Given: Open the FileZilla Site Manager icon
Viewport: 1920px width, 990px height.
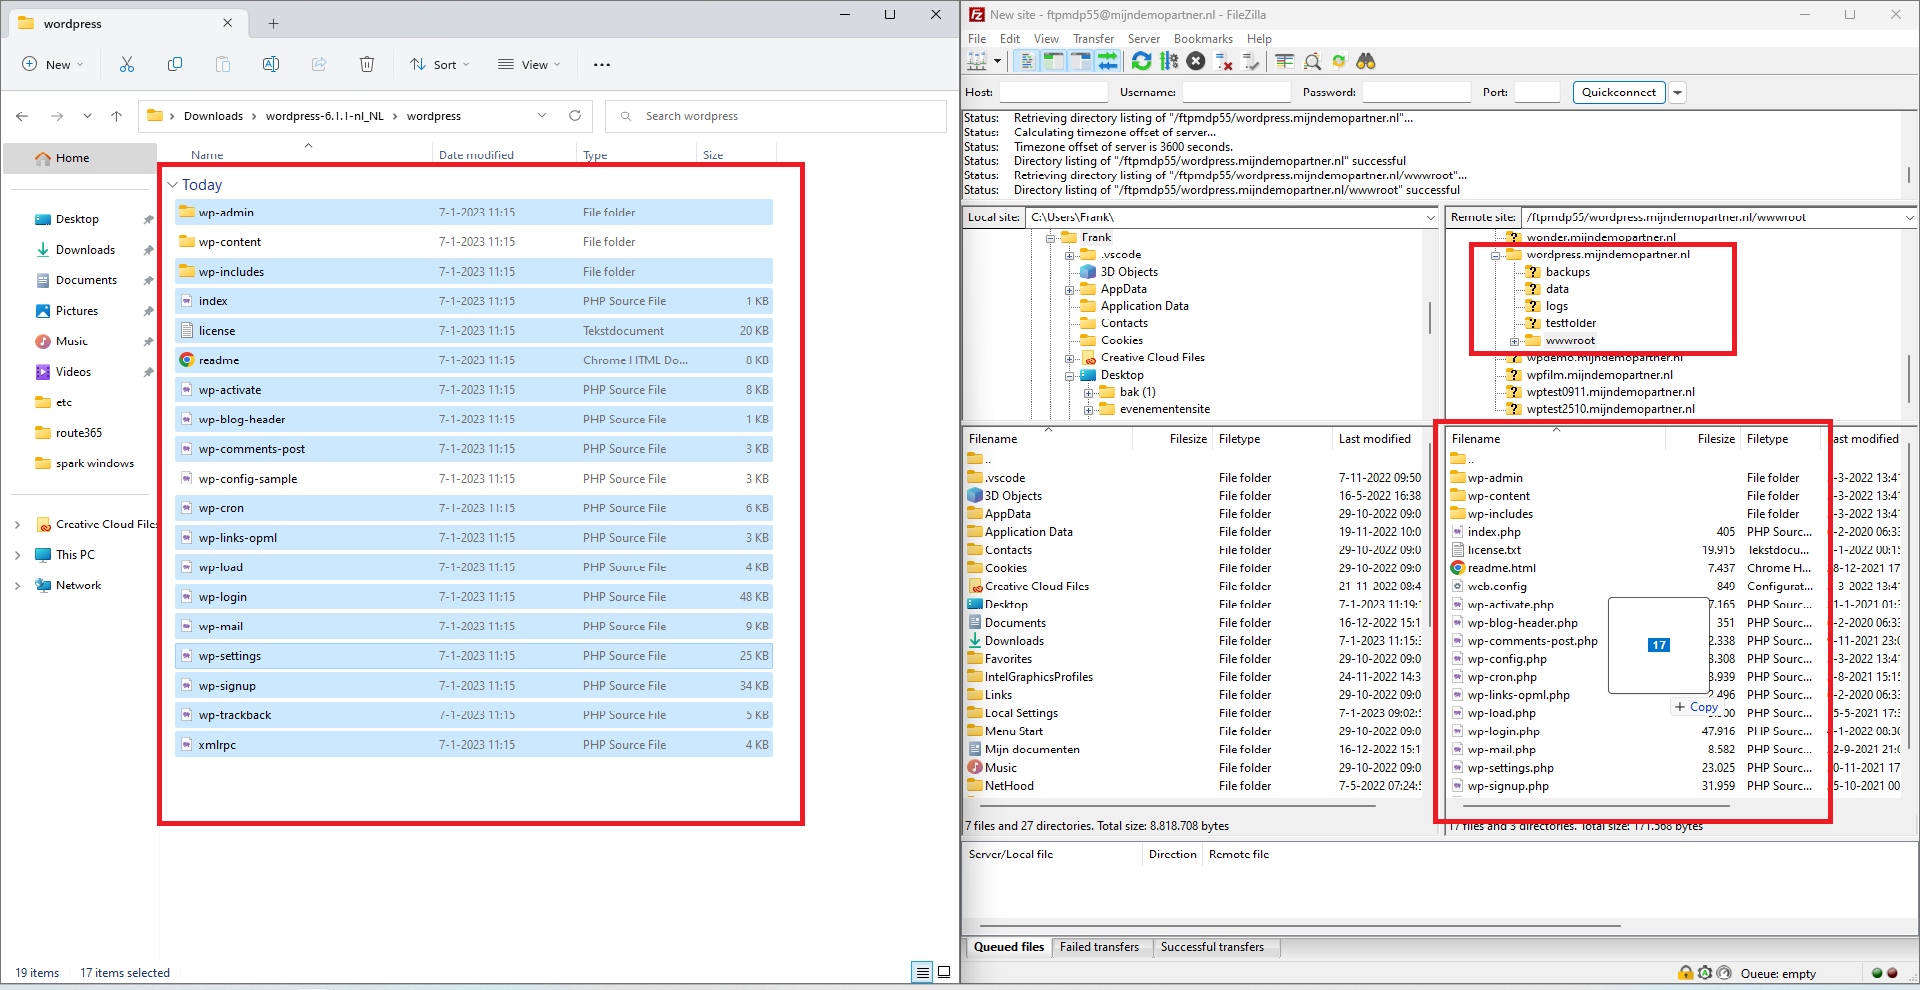Looking at the screenshot, I should 977,62.
